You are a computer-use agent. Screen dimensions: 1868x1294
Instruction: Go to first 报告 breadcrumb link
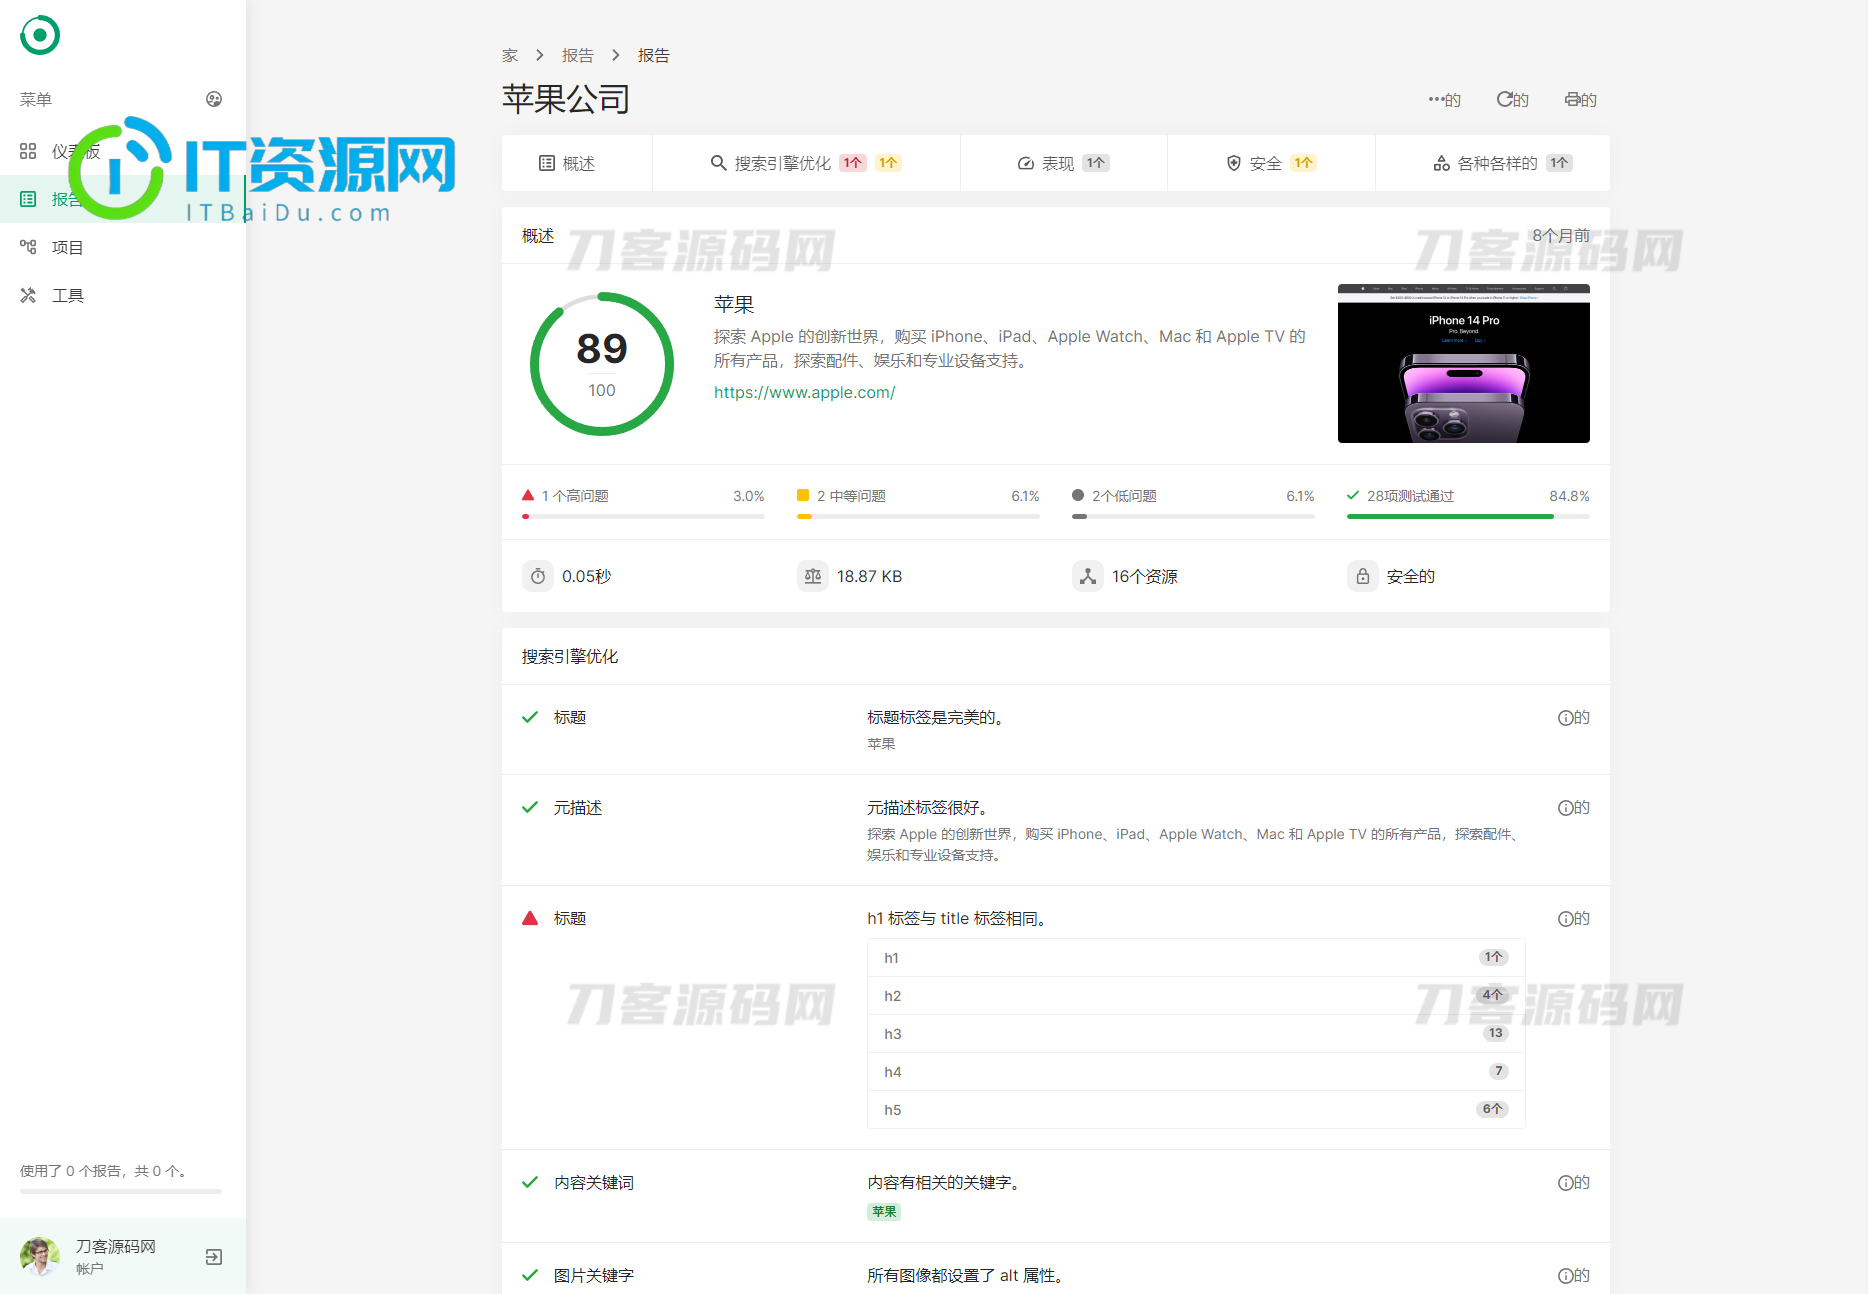(578, 55)
